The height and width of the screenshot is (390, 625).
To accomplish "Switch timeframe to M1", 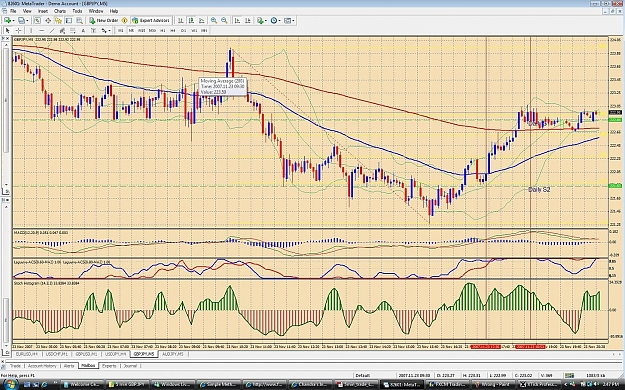I will click(120, 30).
